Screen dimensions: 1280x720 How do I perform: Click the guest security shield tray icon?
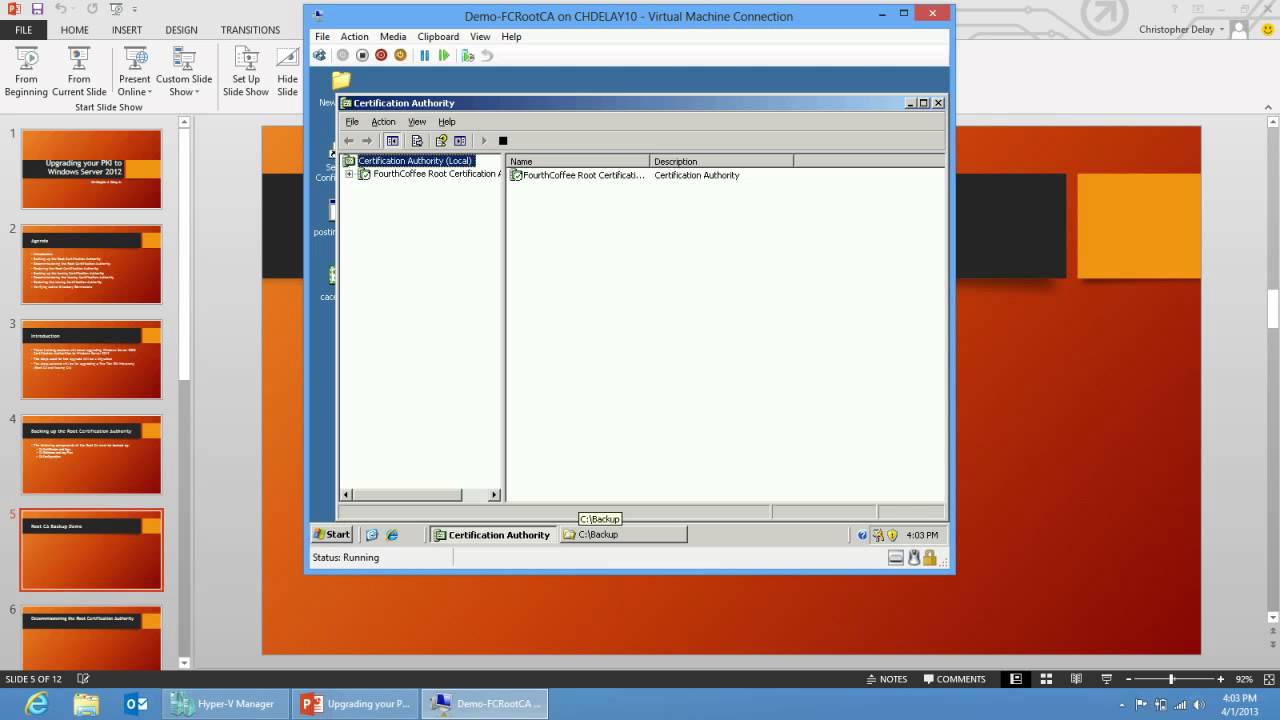coord(892,535)
